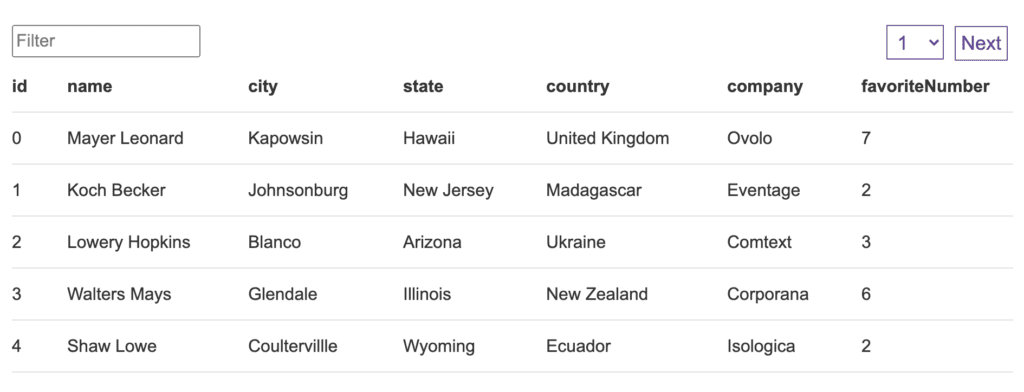
Task: Select the state column header
Action: 423,86
